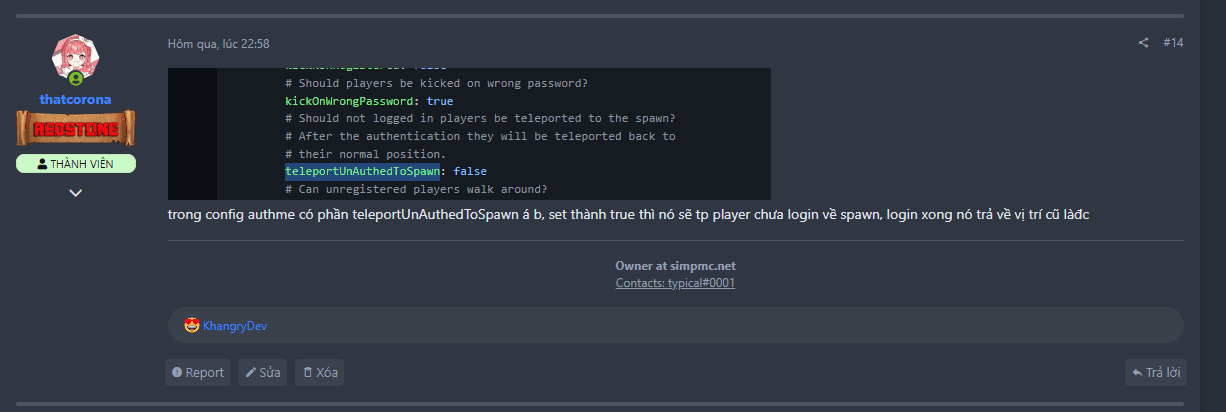Report this post
1226x412 pixels.
point(197,373)
